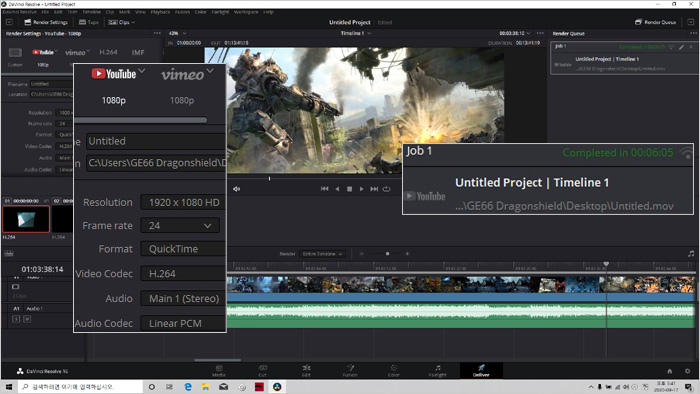The width and height of the screenshot is (700, 394).
Task: Switch to the Media page
Action: 219,371
